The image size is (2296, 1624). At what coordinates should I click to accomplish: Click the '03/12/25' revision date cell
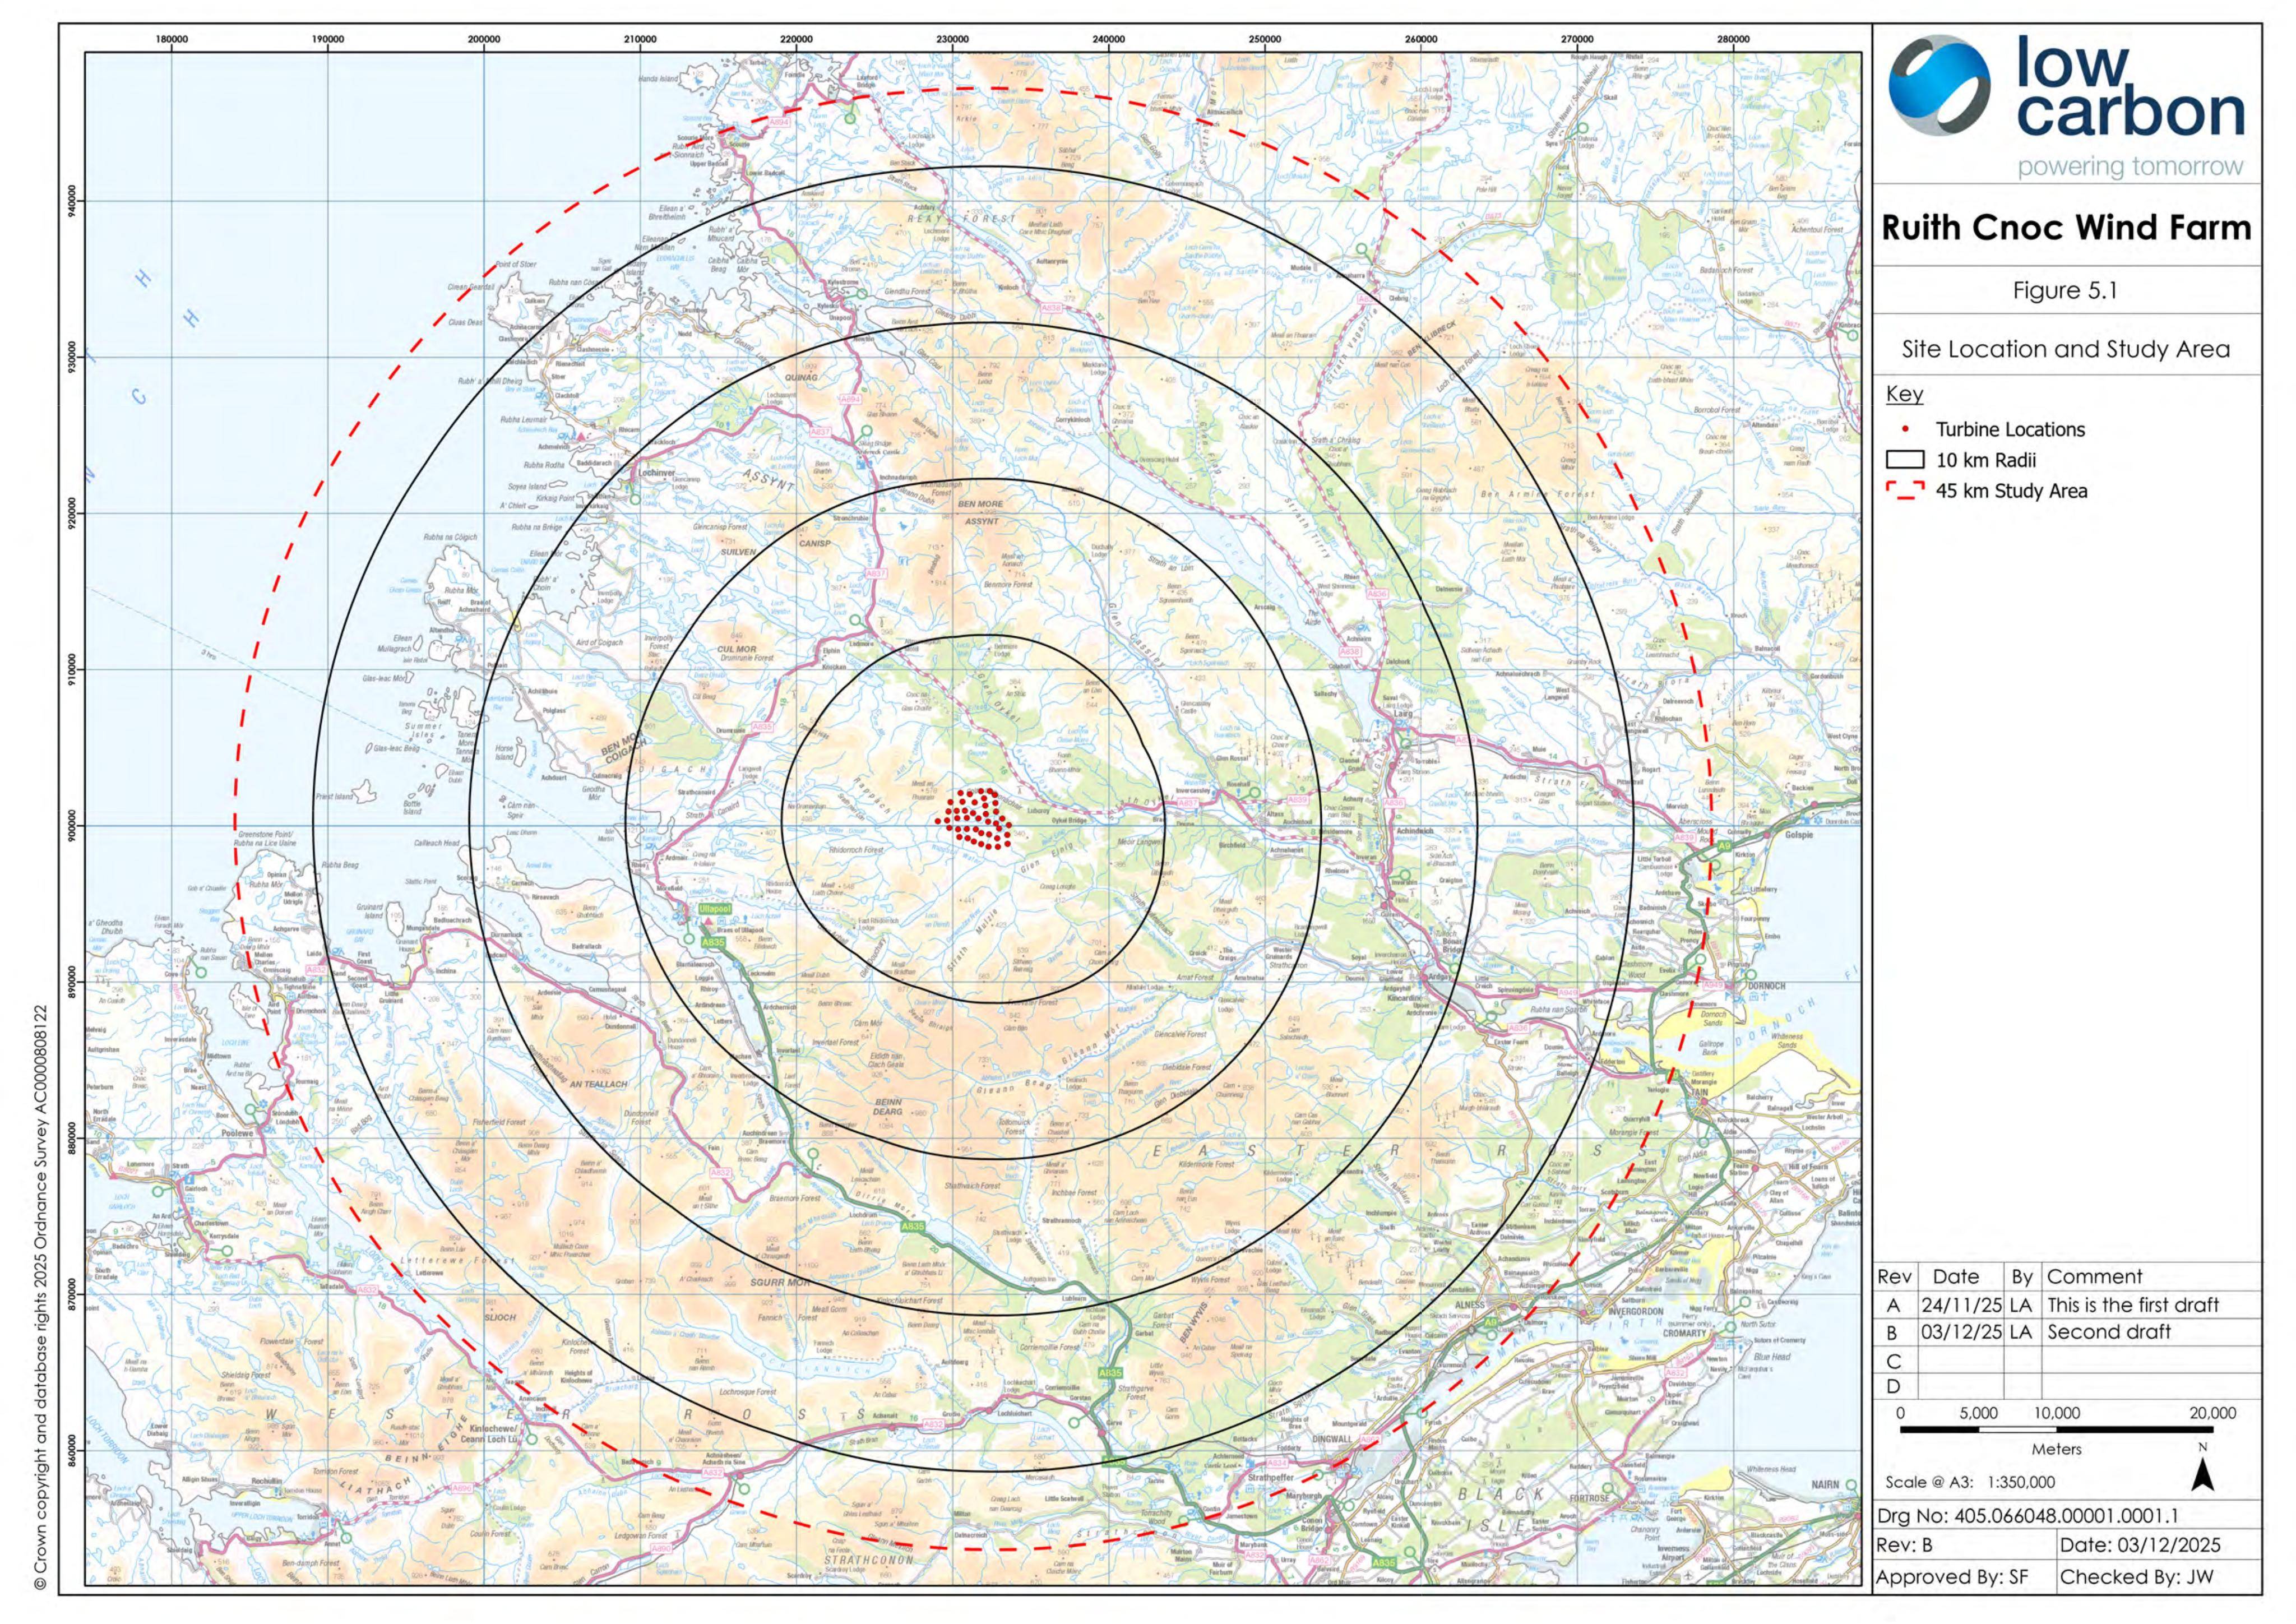pyautogui.click(x=1961, y=1332)
